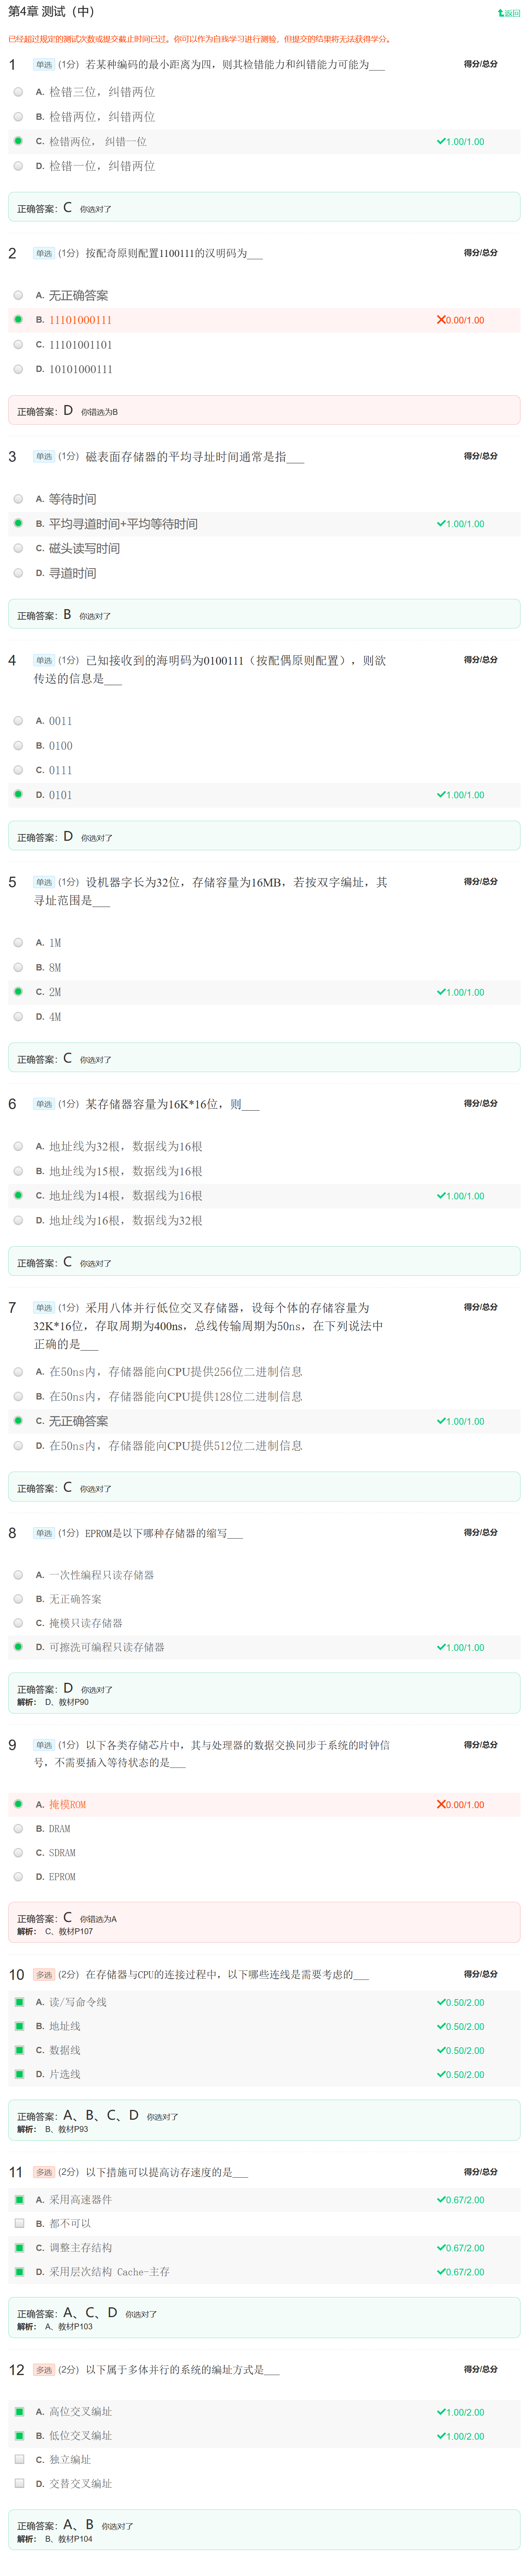This screenshot has height=2576, width=528.
Task: Select option D 4M in question 5
Action: (x=18, y=1016)
